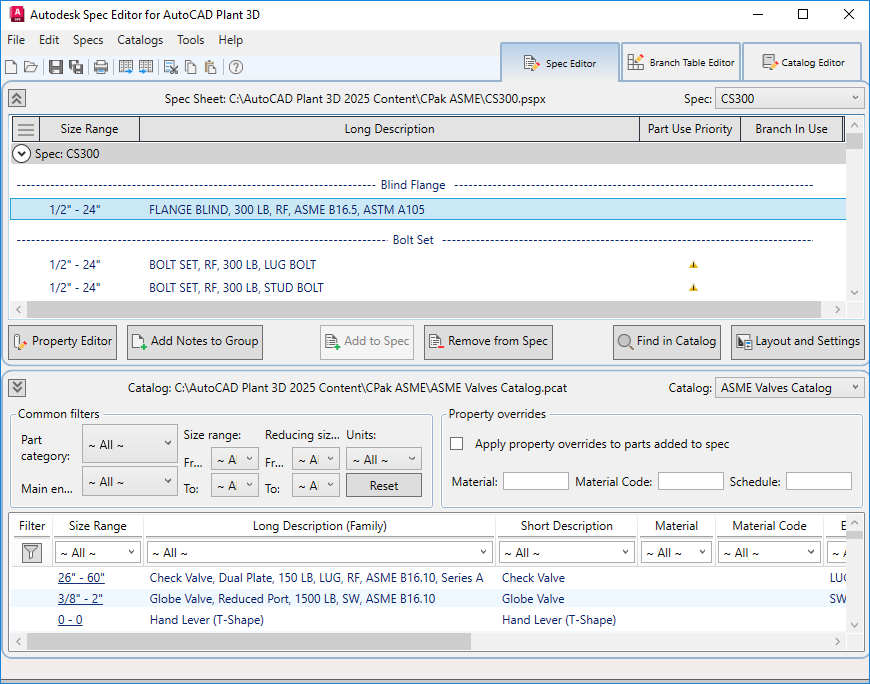870x684 pixels.
Task: Switch to the Branch Table Editor tab
Action: tap(681, 62)
